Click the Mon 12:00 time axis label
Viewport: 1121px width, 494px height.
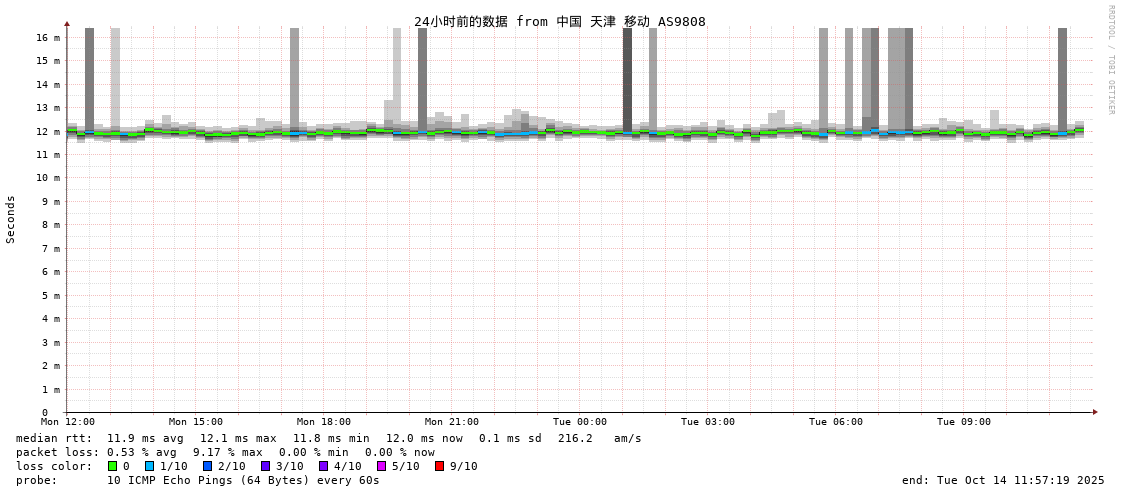(68, 422)
